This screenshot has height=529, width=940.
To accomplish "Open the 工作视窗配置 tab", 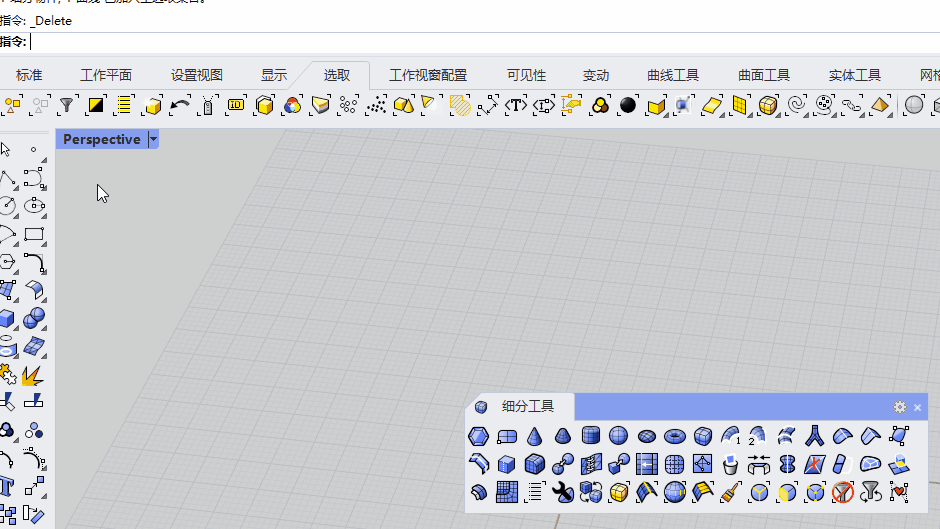I will coord(428,75).
